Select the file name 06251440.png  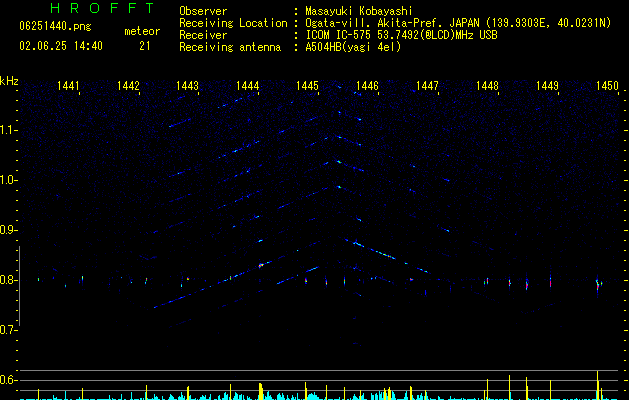pyautogui.click(x=55, y=26)
